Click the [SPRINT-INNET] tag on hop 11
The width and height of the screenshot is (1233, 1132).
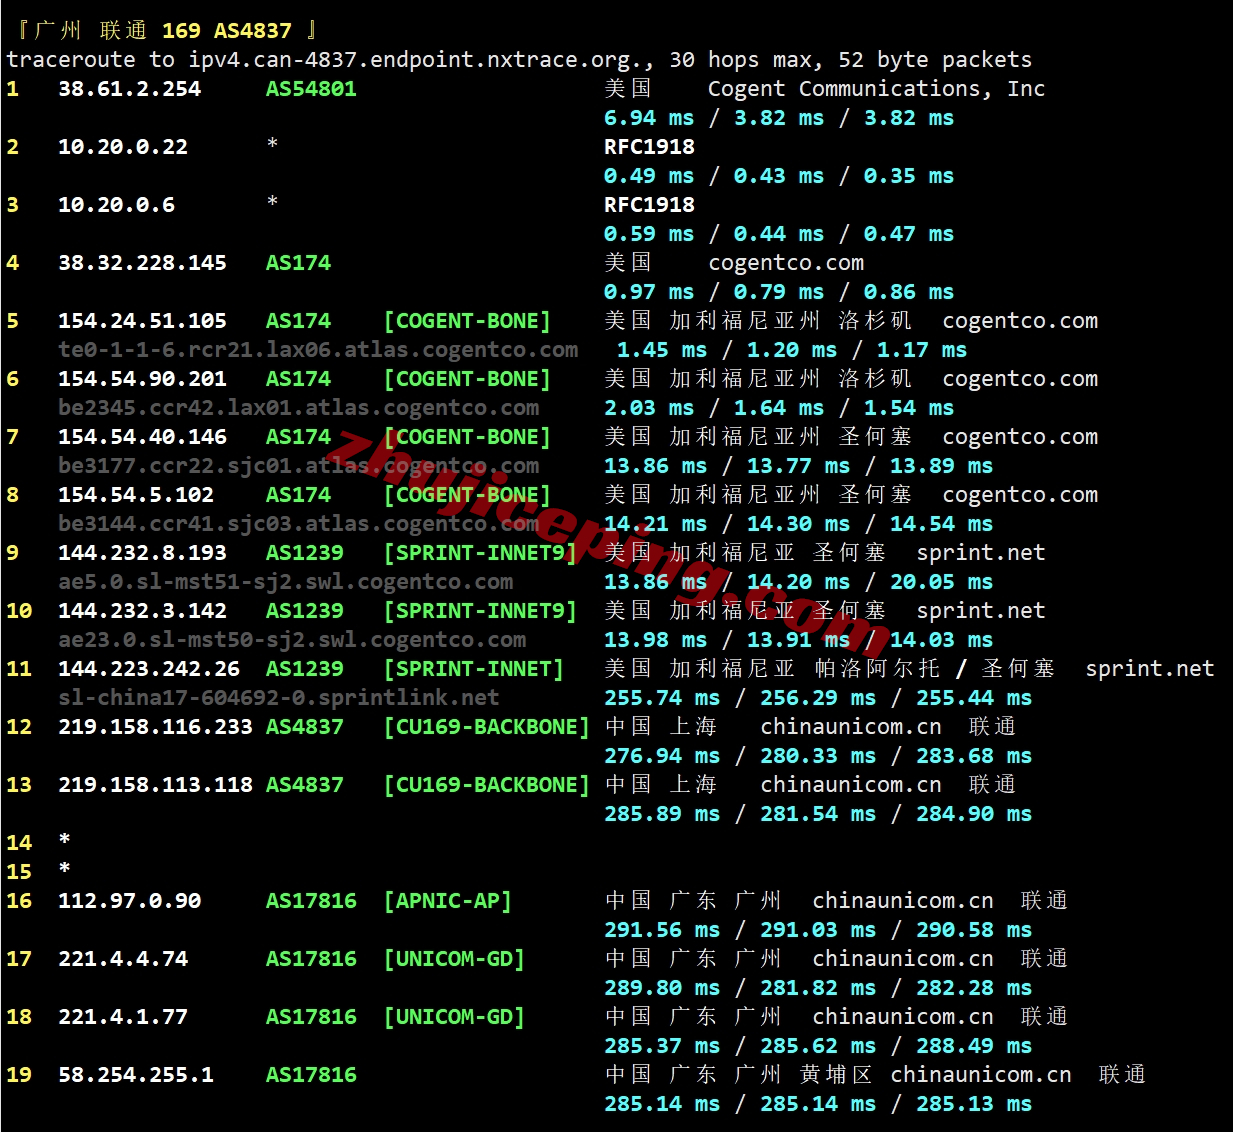pos(474,669)
